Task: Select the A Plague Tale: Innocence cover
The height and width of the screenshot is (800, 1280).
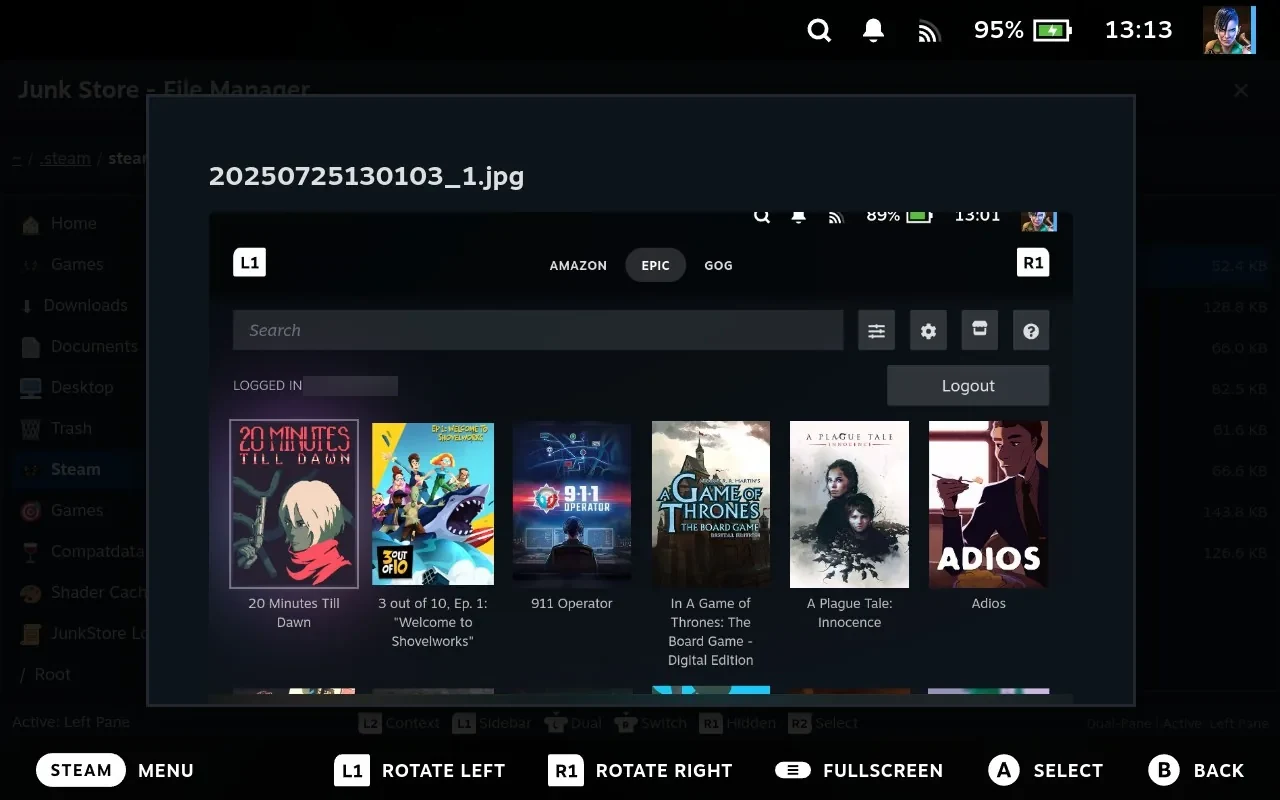Action: click(850, 504)
